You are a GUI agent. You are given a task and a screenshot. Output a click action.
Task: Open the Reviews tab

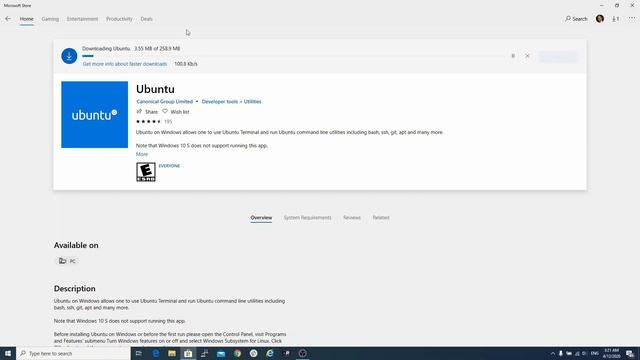pyautogui.click(x=352, y=218)
